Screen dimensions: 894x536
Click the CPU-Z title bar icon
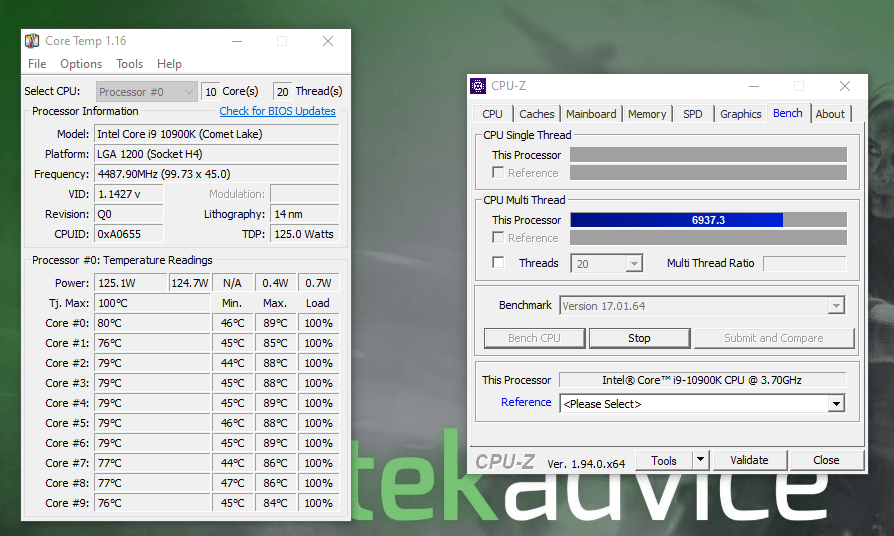478,86
